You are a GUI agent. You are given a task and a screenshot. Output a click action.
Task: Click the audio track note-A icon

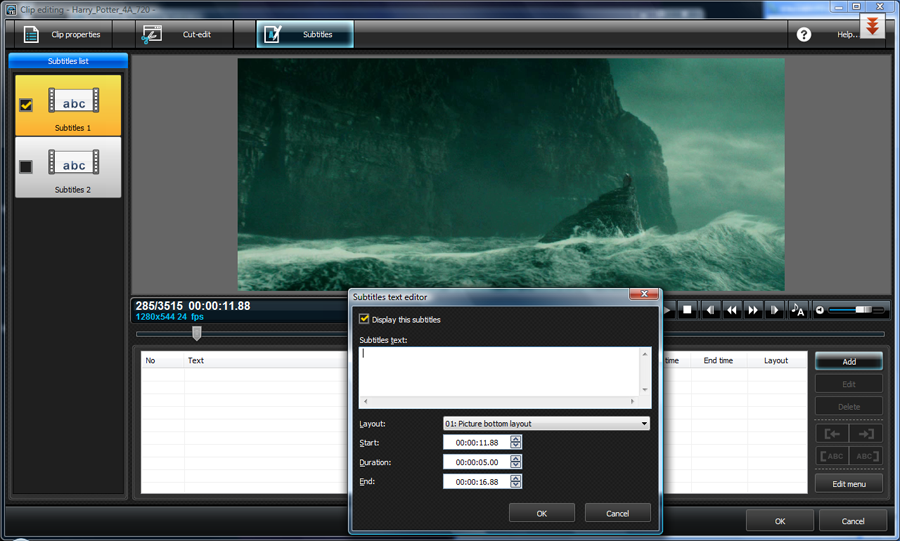pyautogui.click(x=797, y=310)
